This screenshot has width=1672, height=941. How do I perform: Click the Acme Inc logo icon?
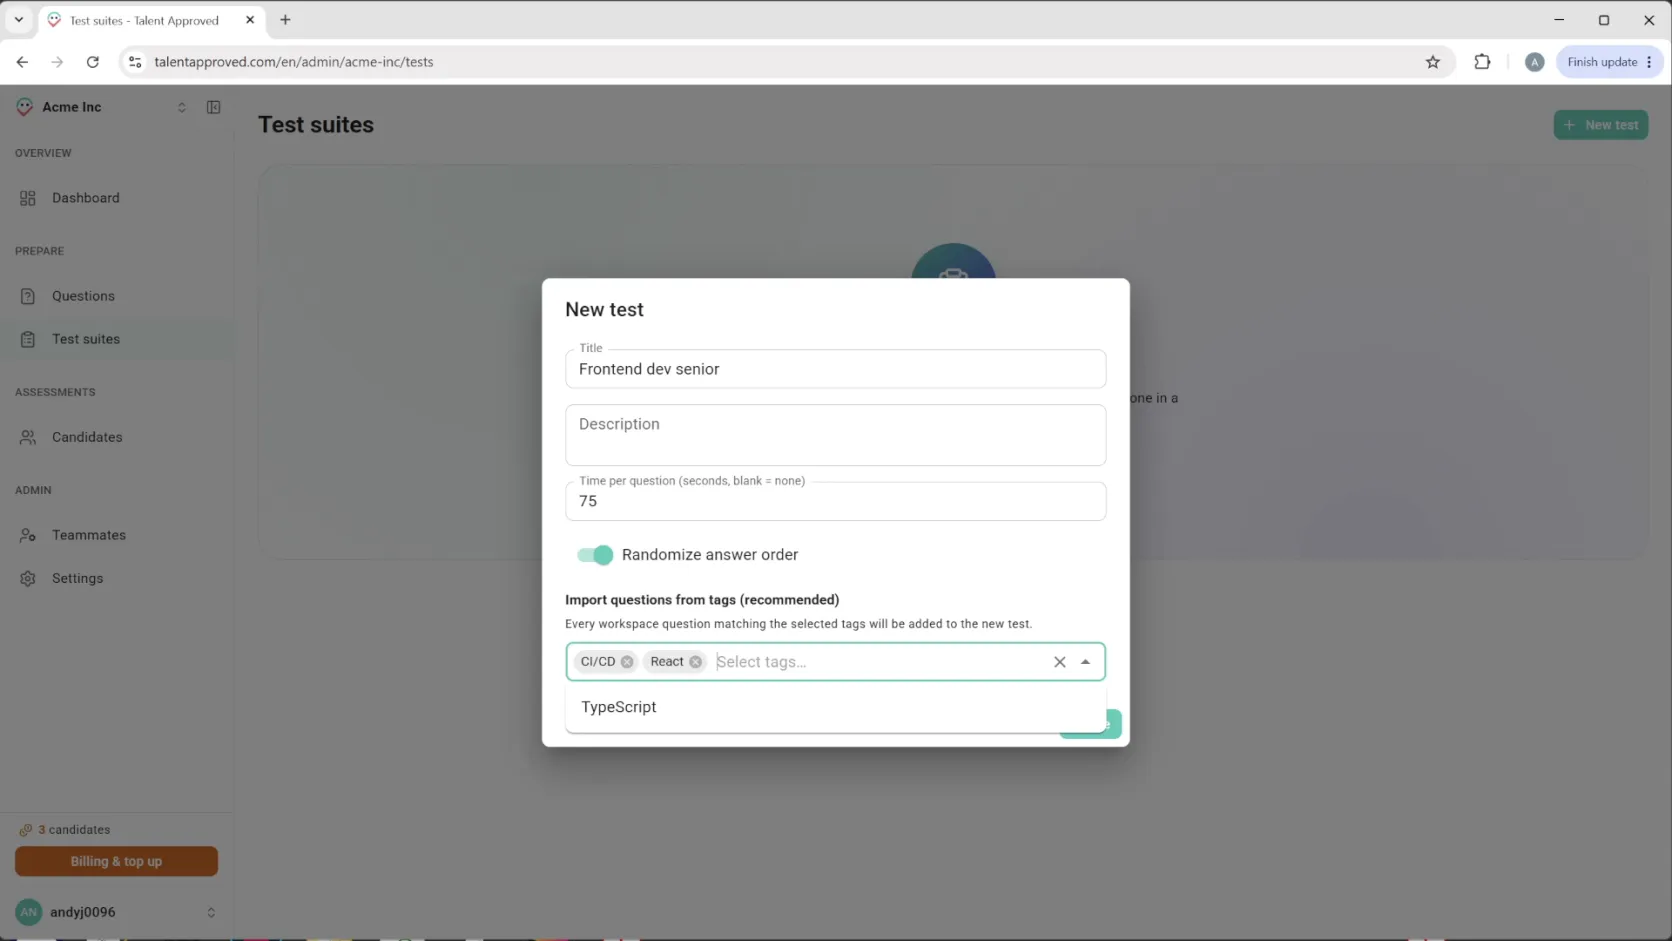pyautogui.click(x=25, y=107)
